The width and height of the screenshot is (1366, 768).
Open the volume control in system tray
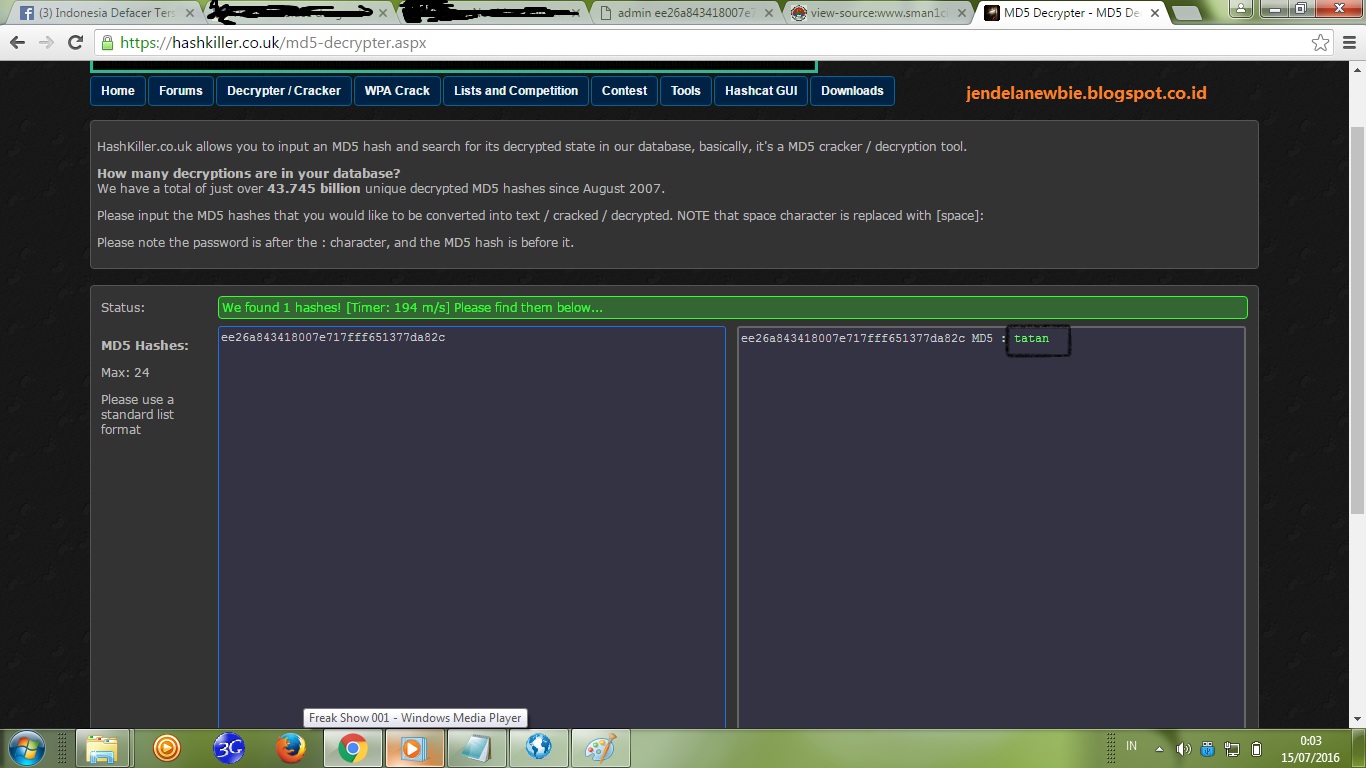click(x=1184, y=747)
